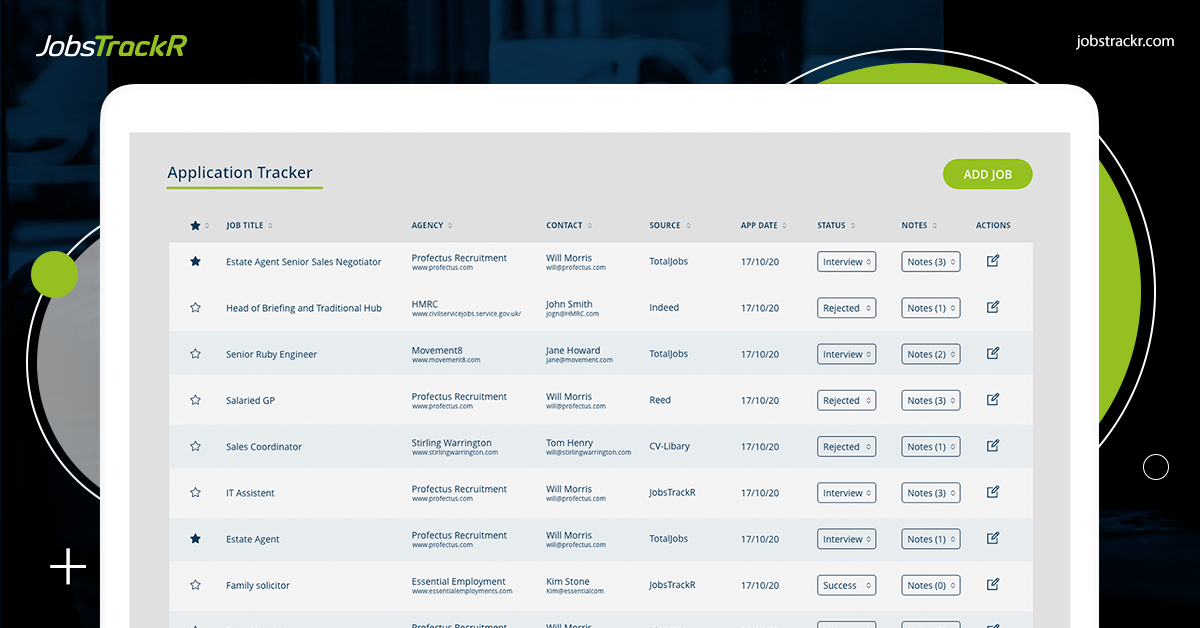
Task: Unstar the Estate Agent row
Action: pos(195,538)
